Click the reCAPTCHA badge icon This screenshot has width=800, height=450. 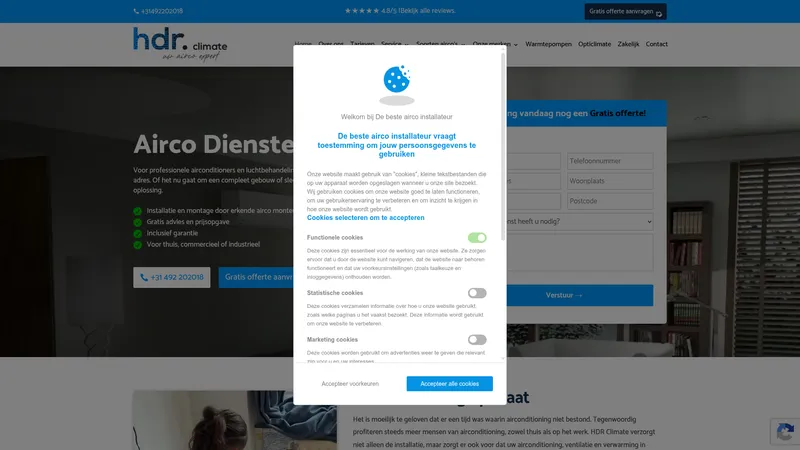coord(785,432)
